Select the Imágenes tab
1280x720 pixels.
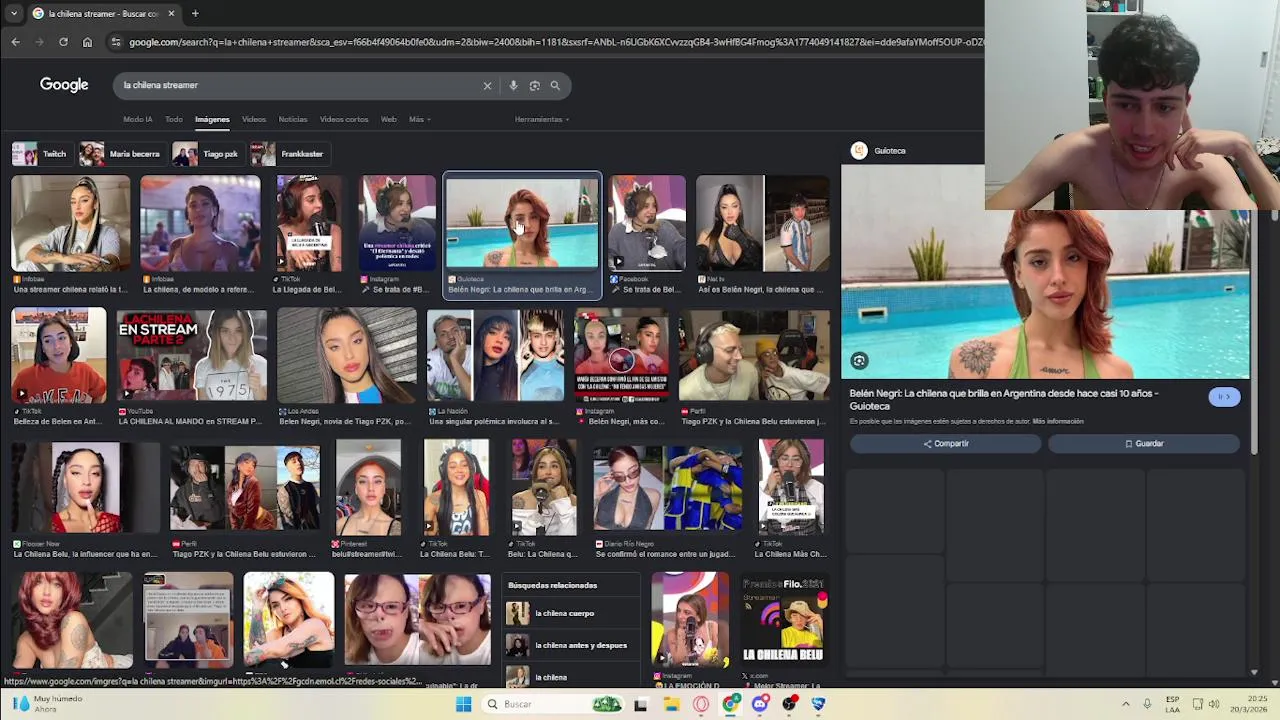[x=212, y=119]
